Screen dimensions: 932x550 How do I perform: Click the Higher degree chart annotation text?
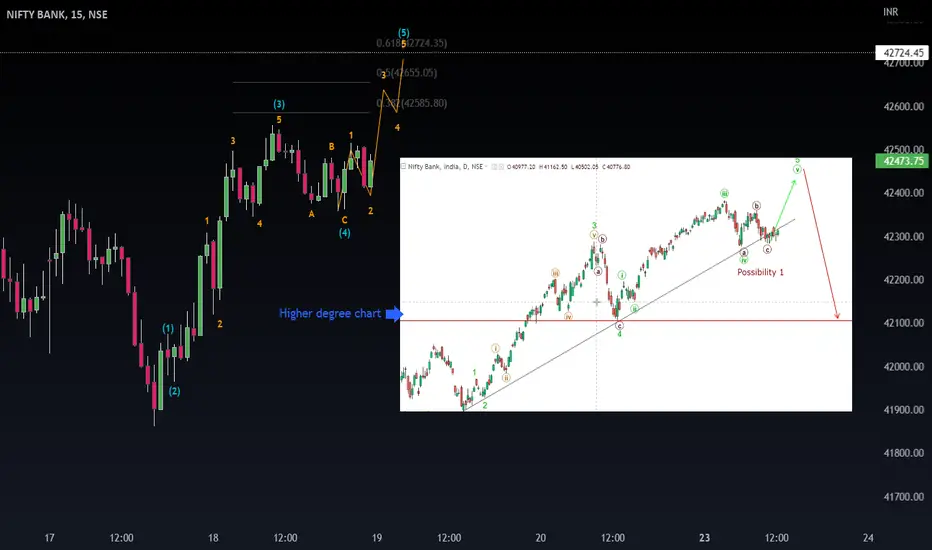coord(330,313)
